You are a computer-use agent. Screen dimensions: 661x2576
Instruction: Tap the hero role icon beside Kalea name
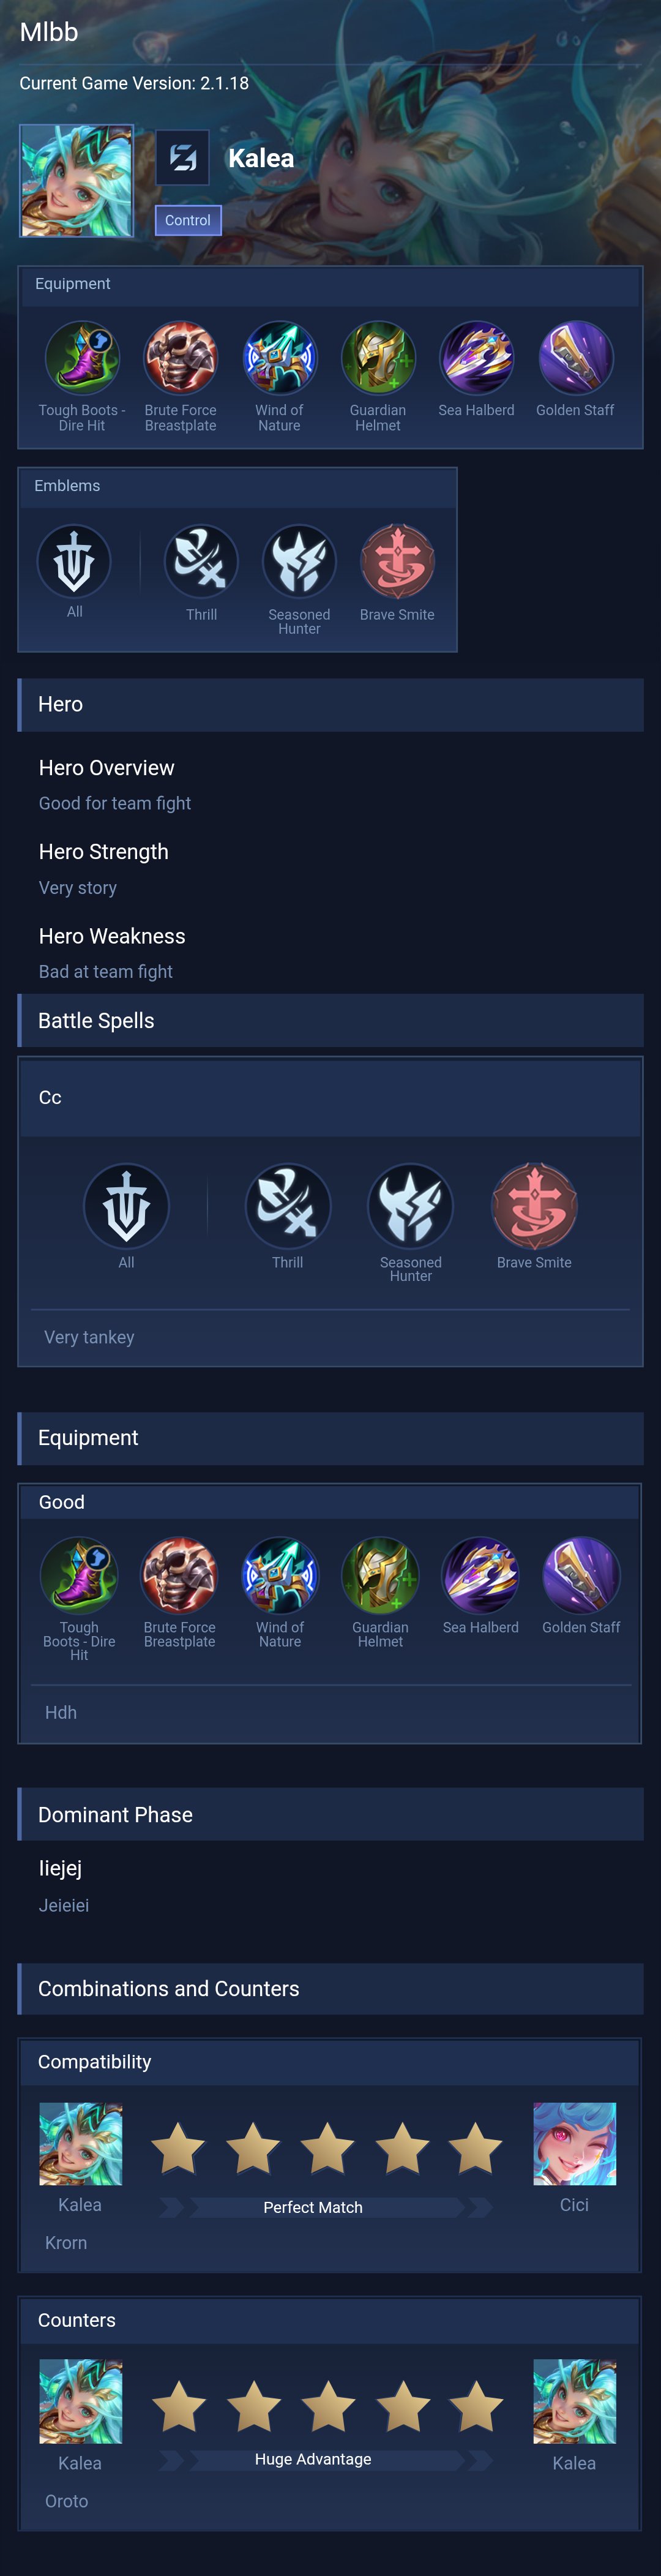(x=182, y=157)
